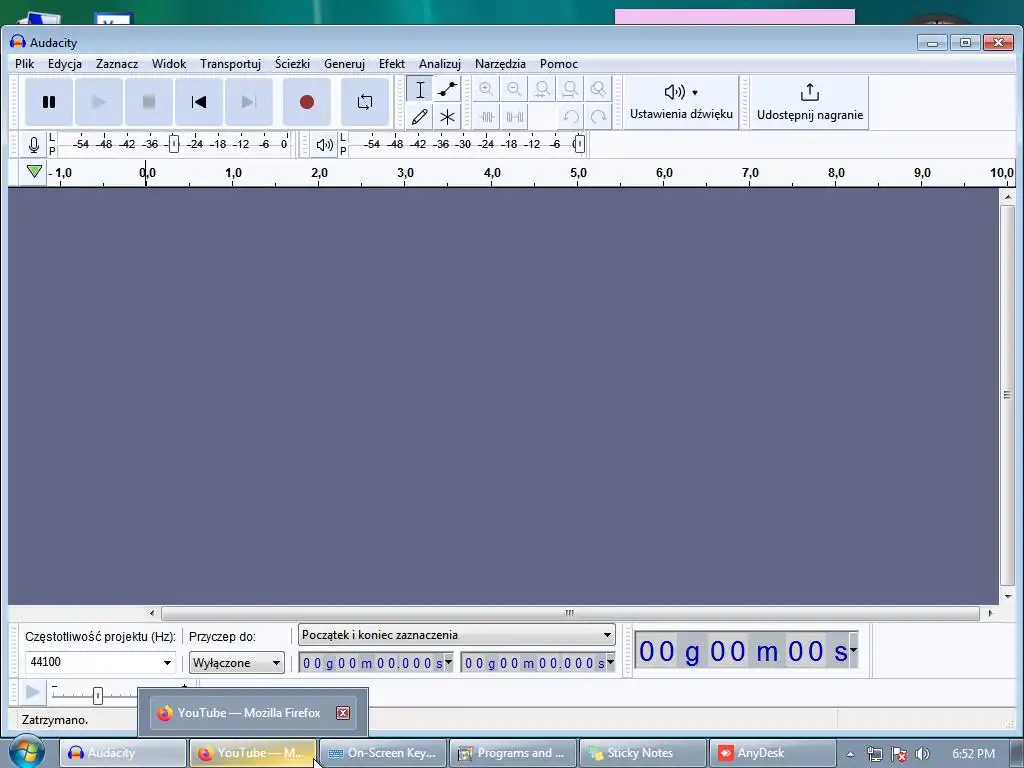Open the Transportuj menu
The height and width of the screenshot is (768, 1024).
point(231,64)
